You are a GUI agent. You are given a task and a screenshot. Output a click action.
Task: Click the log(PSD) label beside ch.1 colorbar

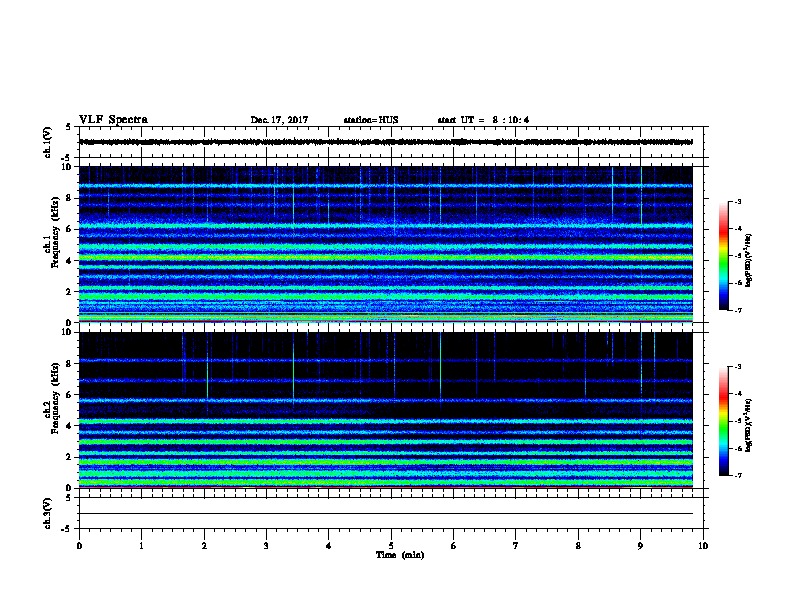[x=749, y=261]
